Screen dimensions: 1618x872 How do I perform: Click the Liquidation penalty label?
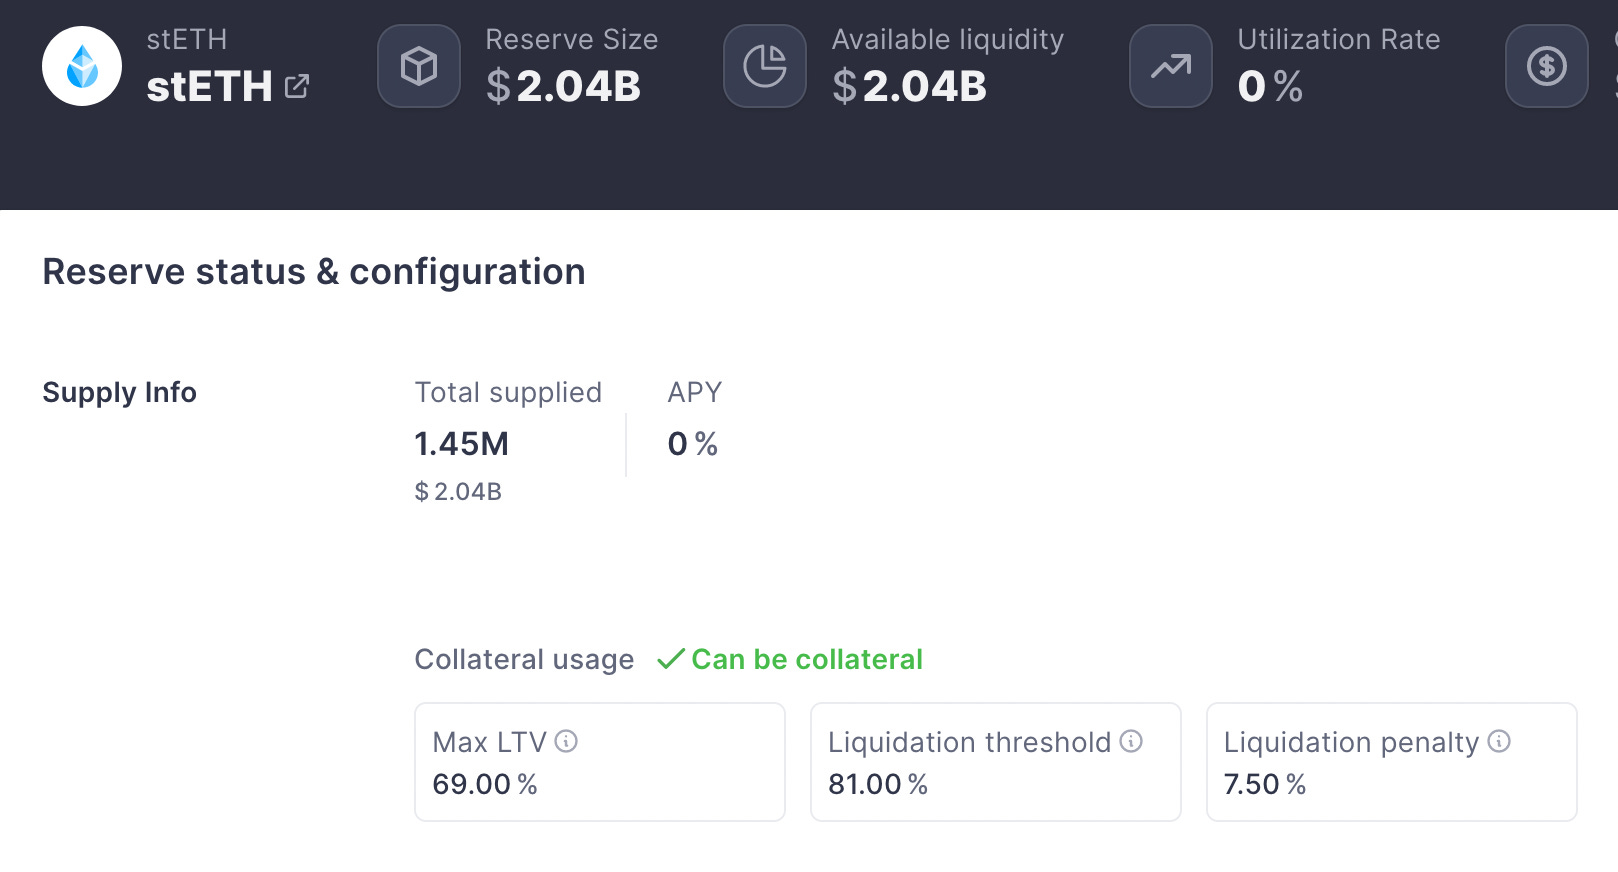pos(1352,742)
